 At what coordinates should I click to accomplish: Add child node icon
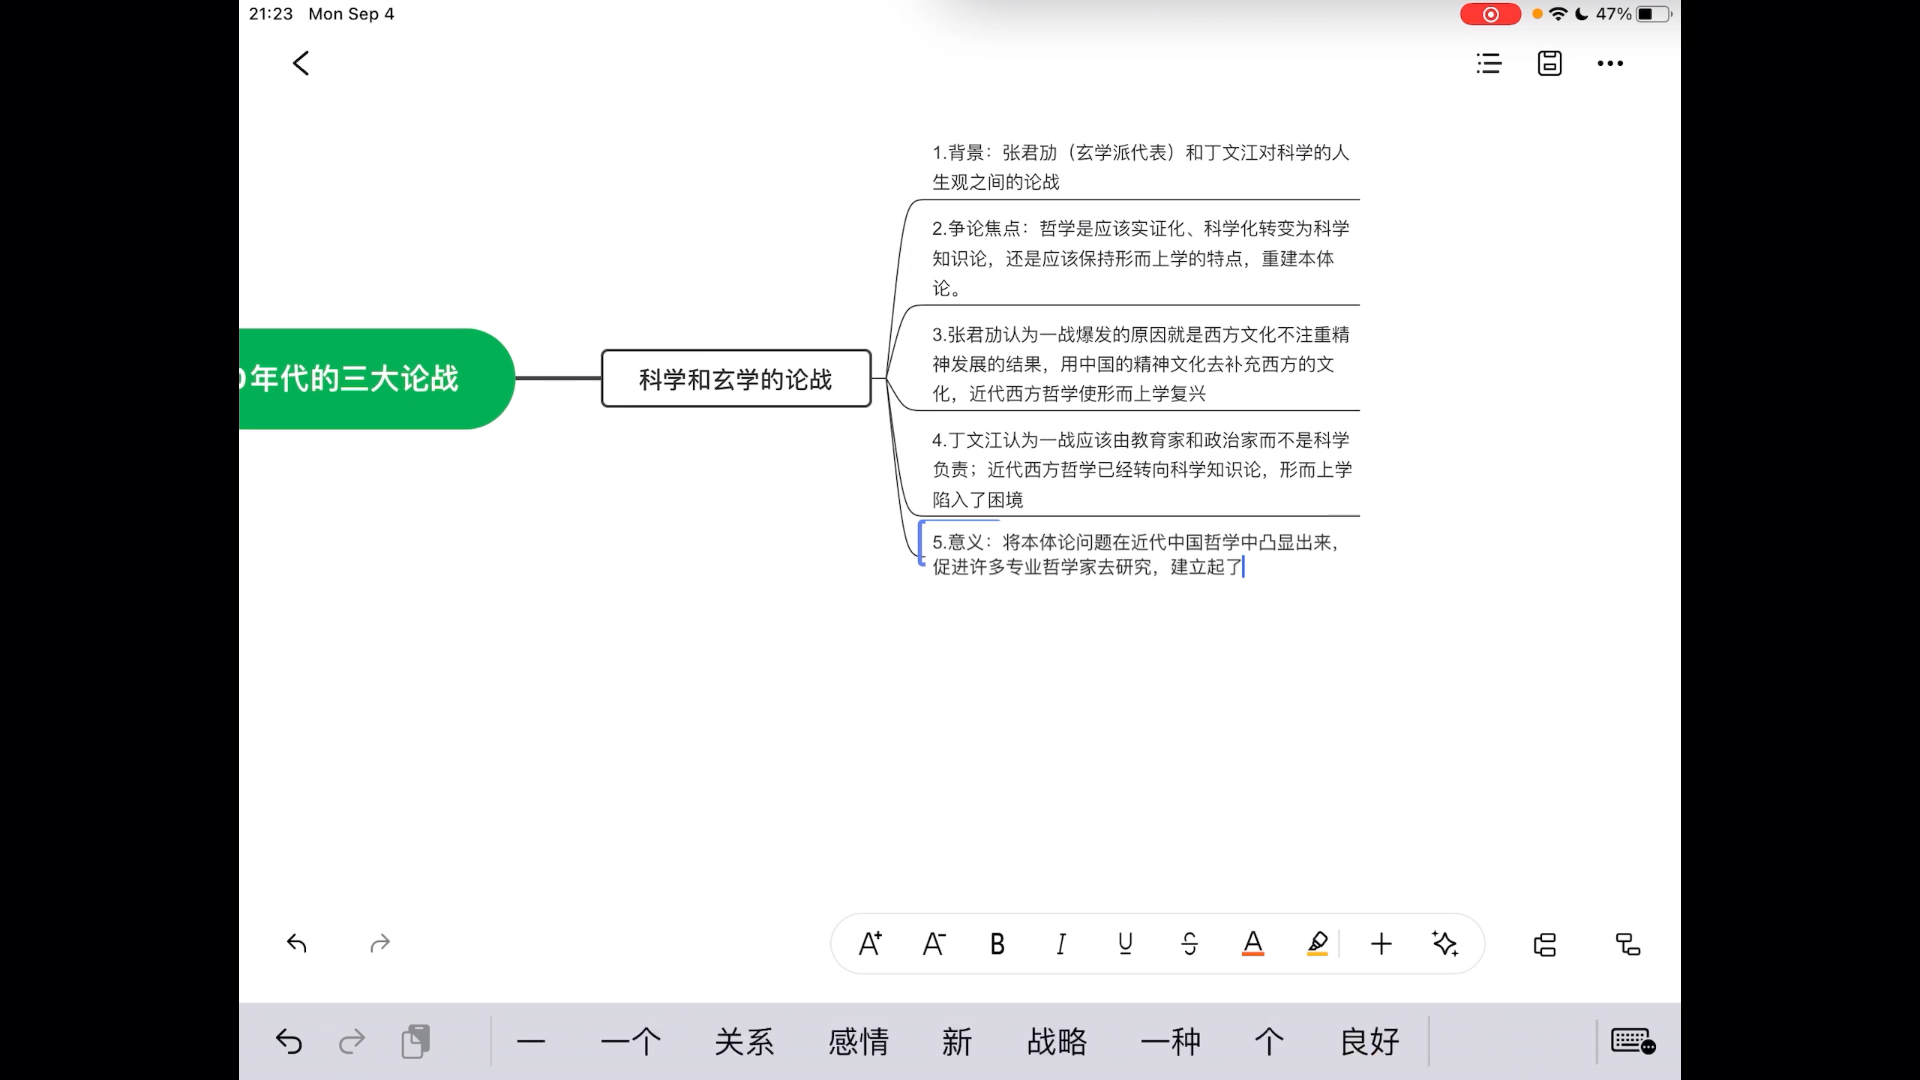1628,944
